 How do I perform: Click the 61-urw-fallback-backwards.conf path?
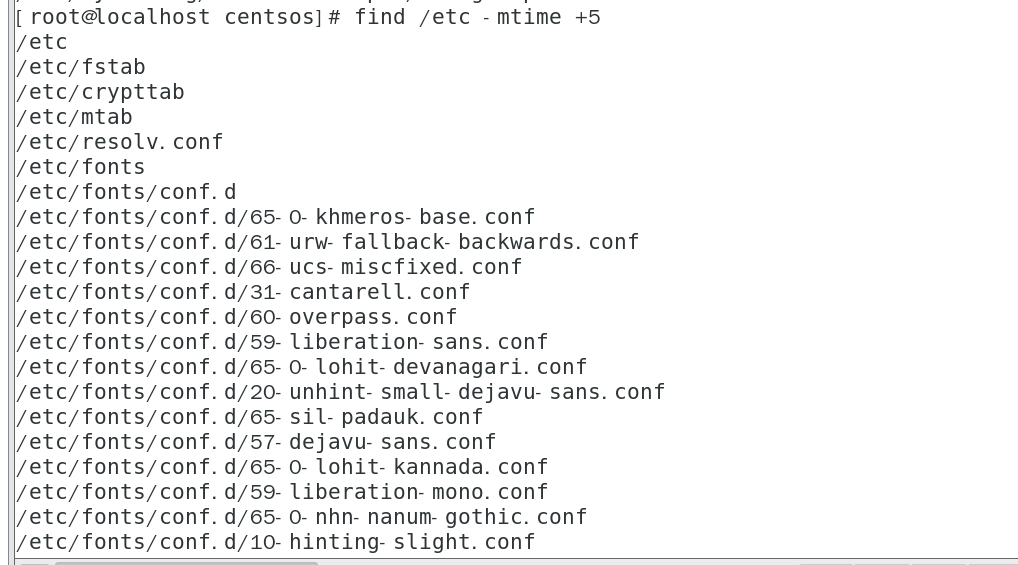click(328, 242)
